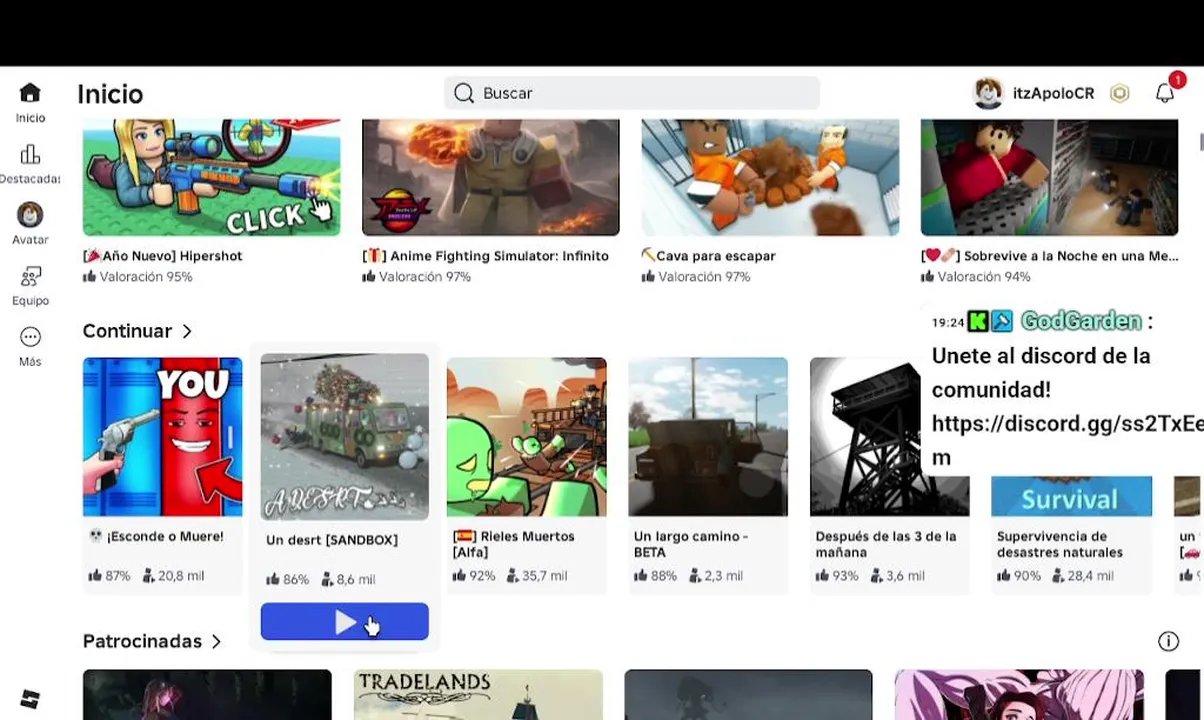The height and width of the screenshot is (720, 1204).
Task: Open the Robux hexagon icon
Action: (1120, 93)
